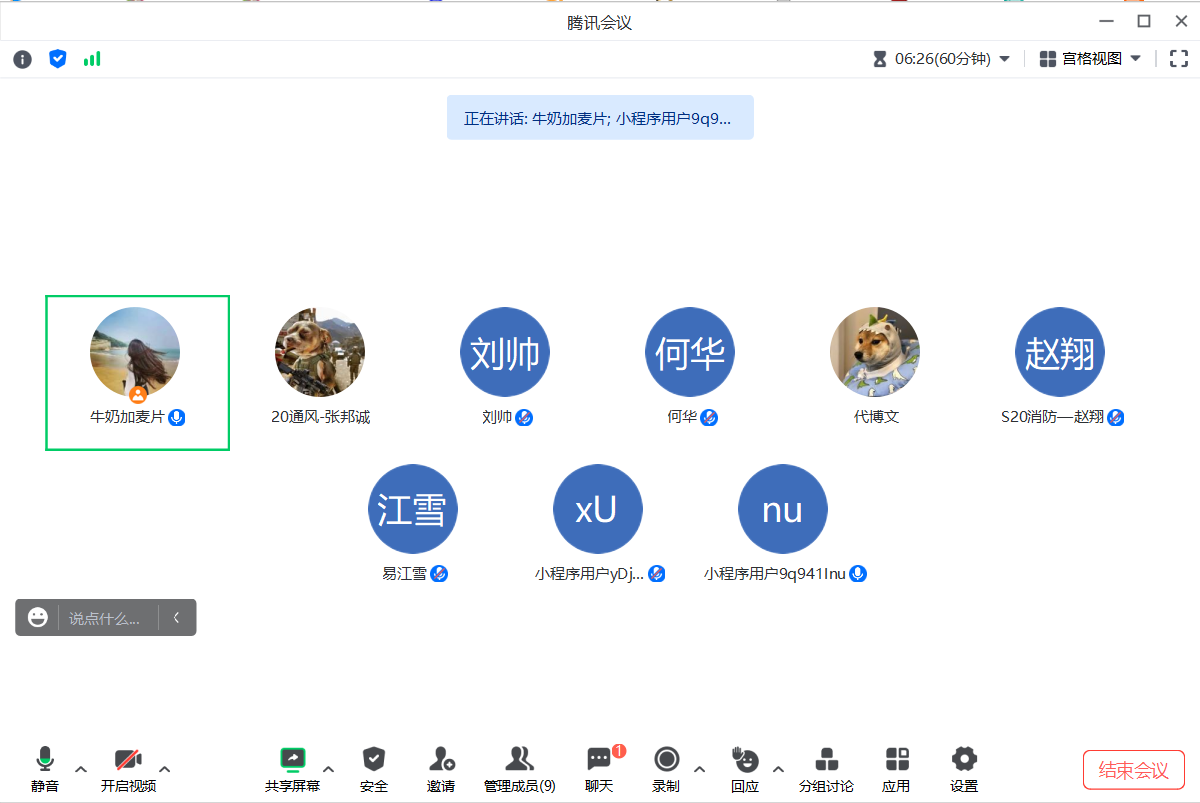1200x803 pixels.
Task: Select 江雪 participant avatar
Action: click(413, 509)
